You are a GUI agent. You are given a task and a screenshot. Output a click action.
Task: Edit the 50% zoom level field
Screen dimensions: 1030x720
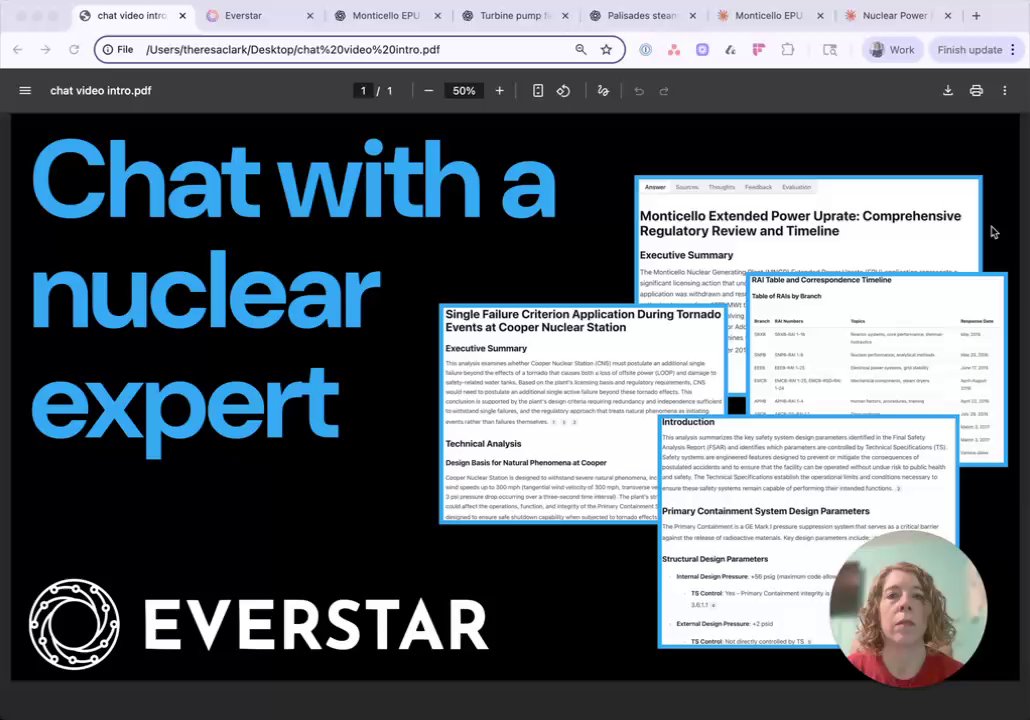(x=464, y=91)
